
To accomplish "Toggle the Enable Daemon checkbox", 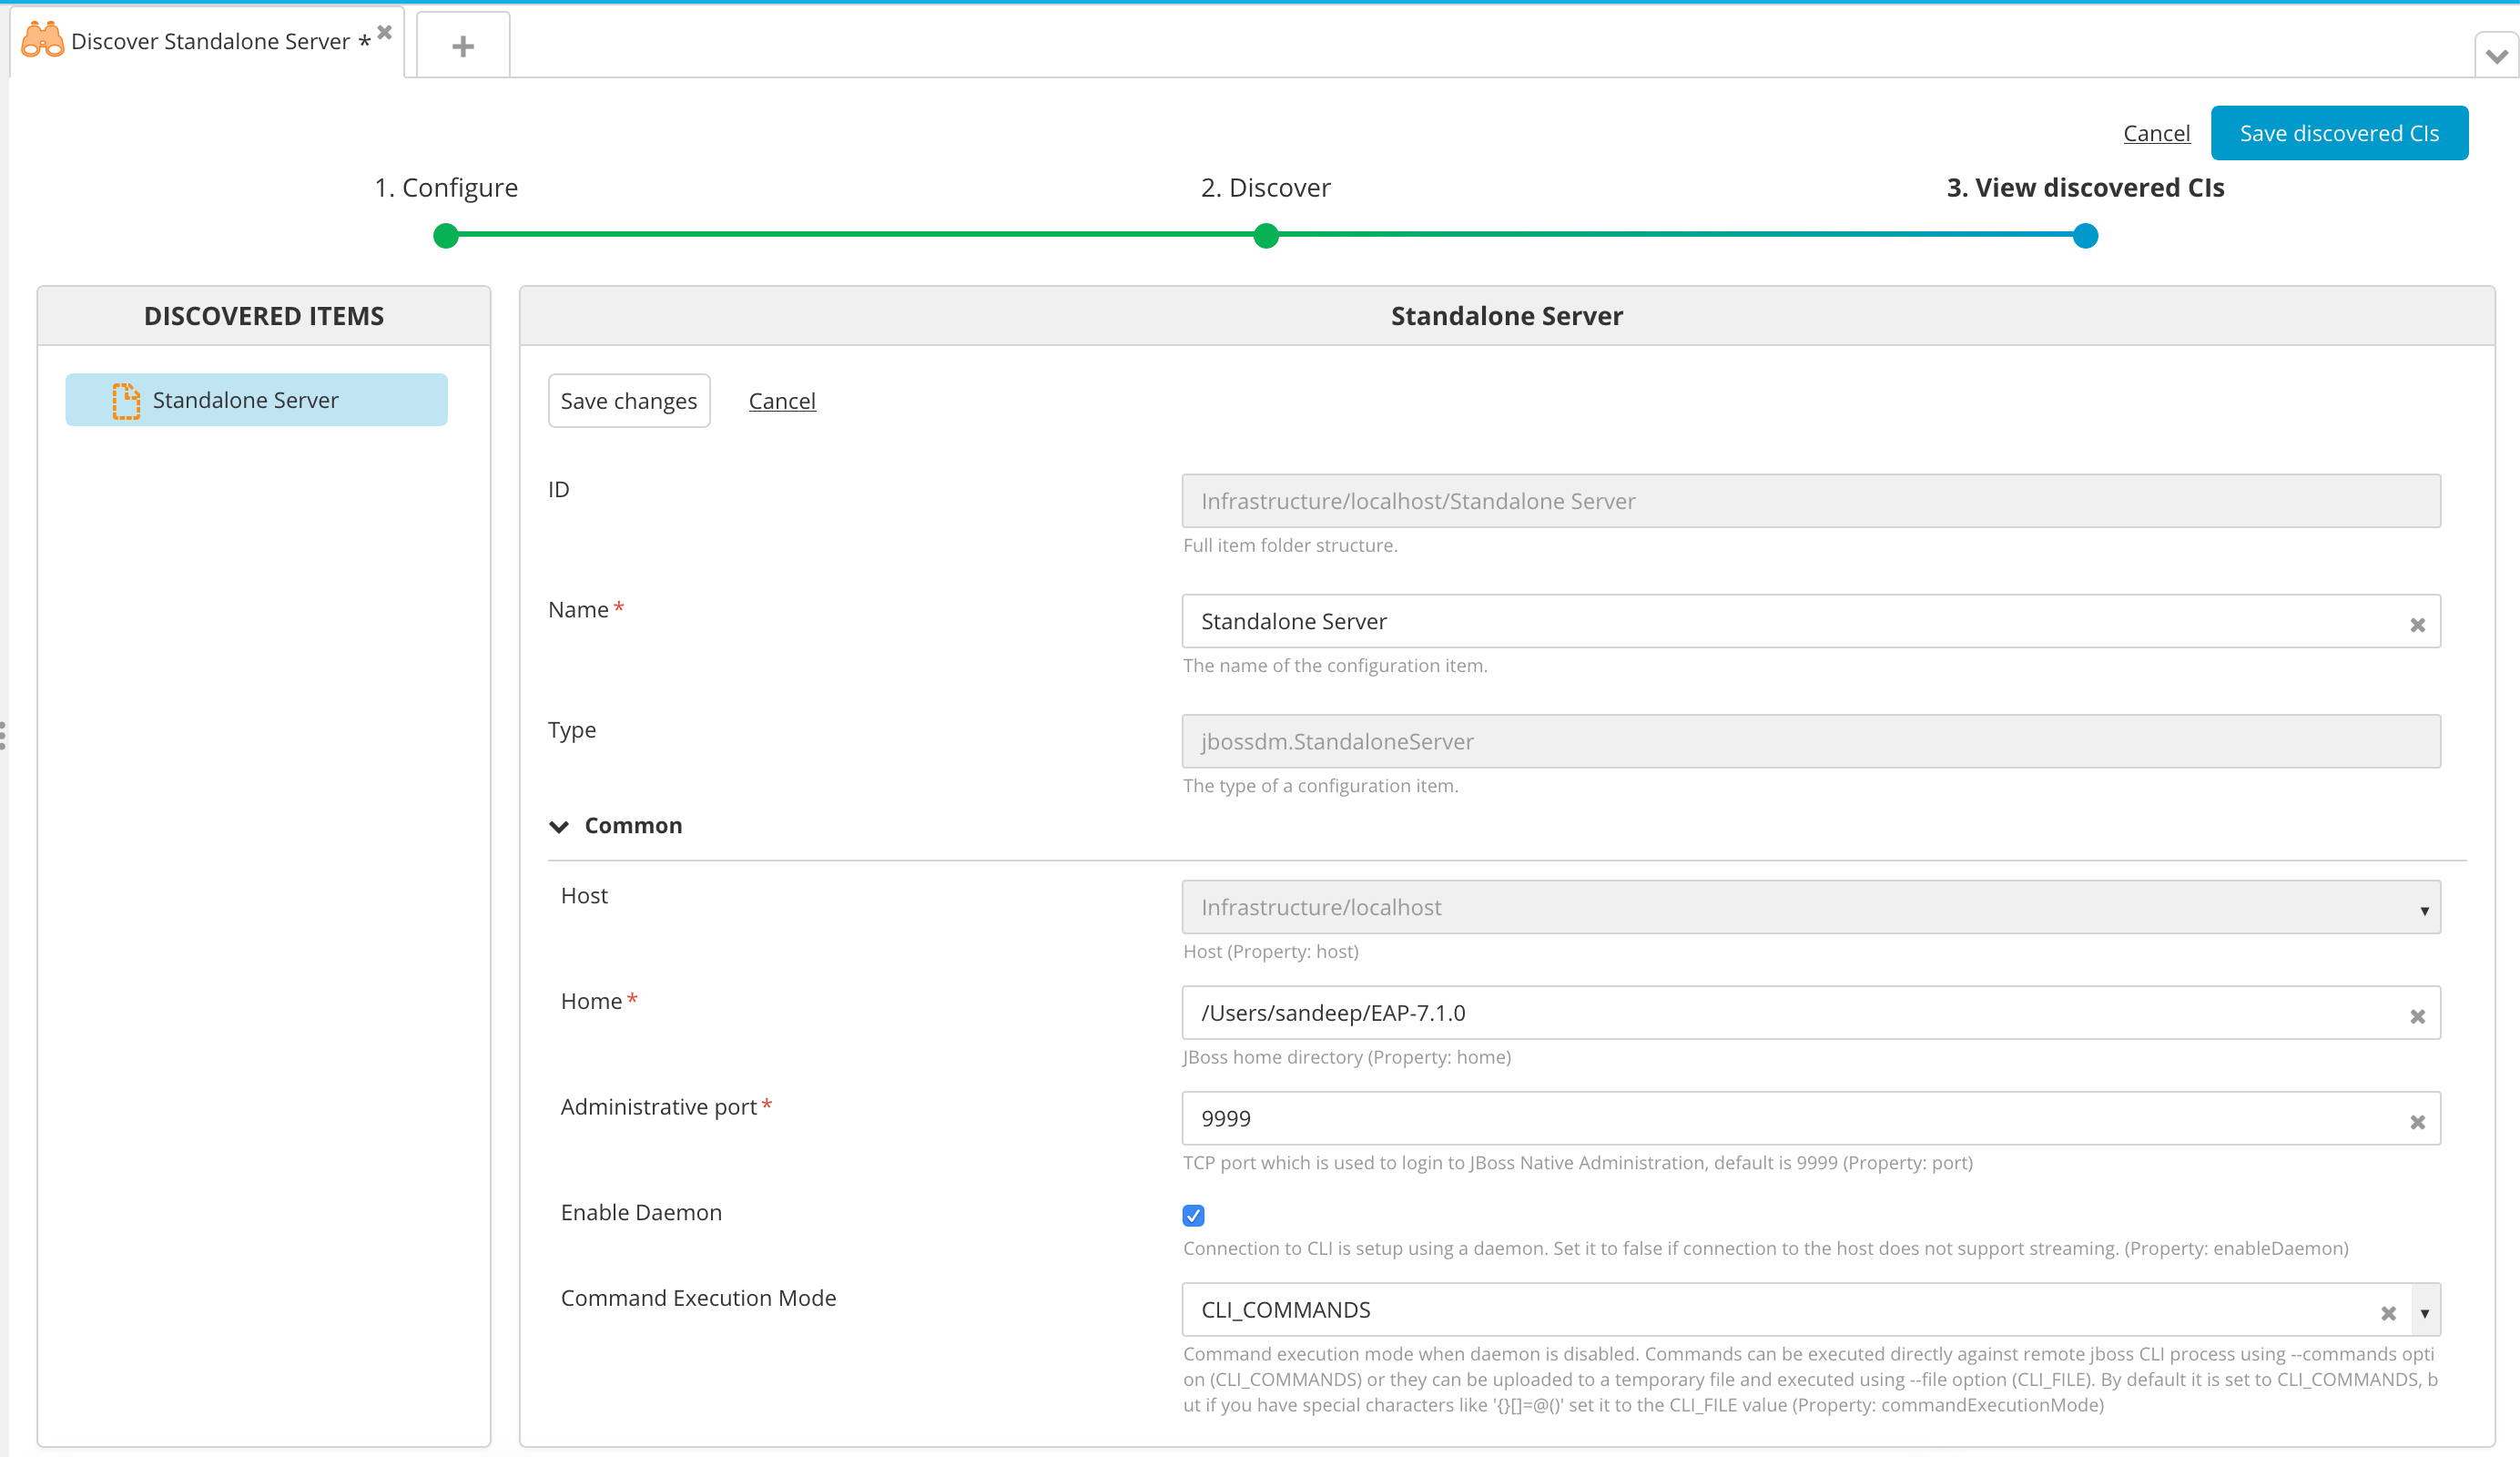I will click(x=1193, y=1214).
